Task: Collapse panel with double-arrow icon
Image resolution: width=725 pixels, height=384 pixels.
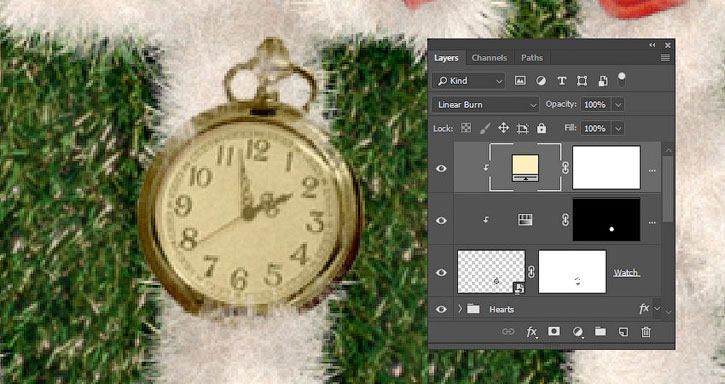Action: pyautogui.click(x=652, y=45)
